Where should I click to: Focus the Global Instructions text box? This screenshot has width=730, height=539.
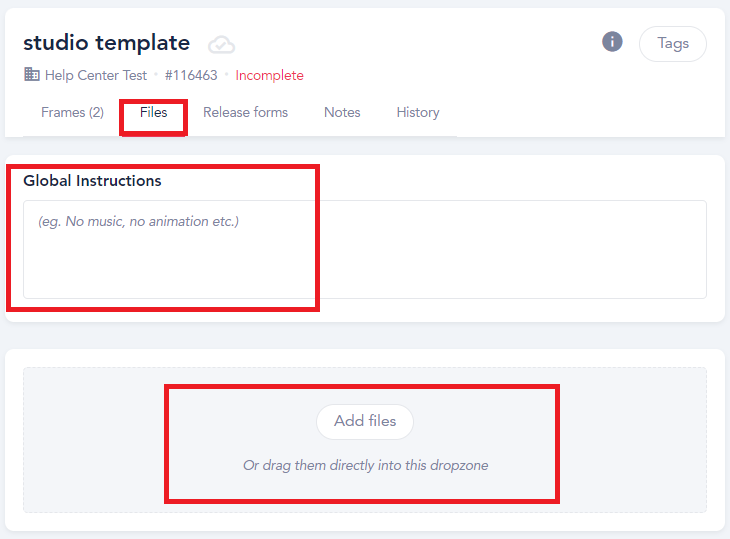point(365,249)
